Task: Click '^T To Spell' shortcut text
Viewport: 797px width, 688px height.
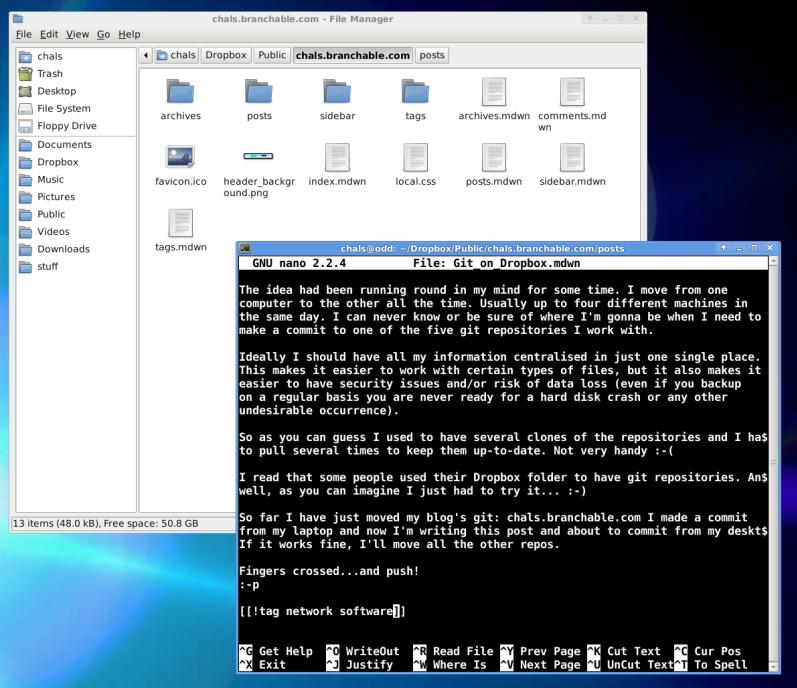Action: click(x=711, y=665)
